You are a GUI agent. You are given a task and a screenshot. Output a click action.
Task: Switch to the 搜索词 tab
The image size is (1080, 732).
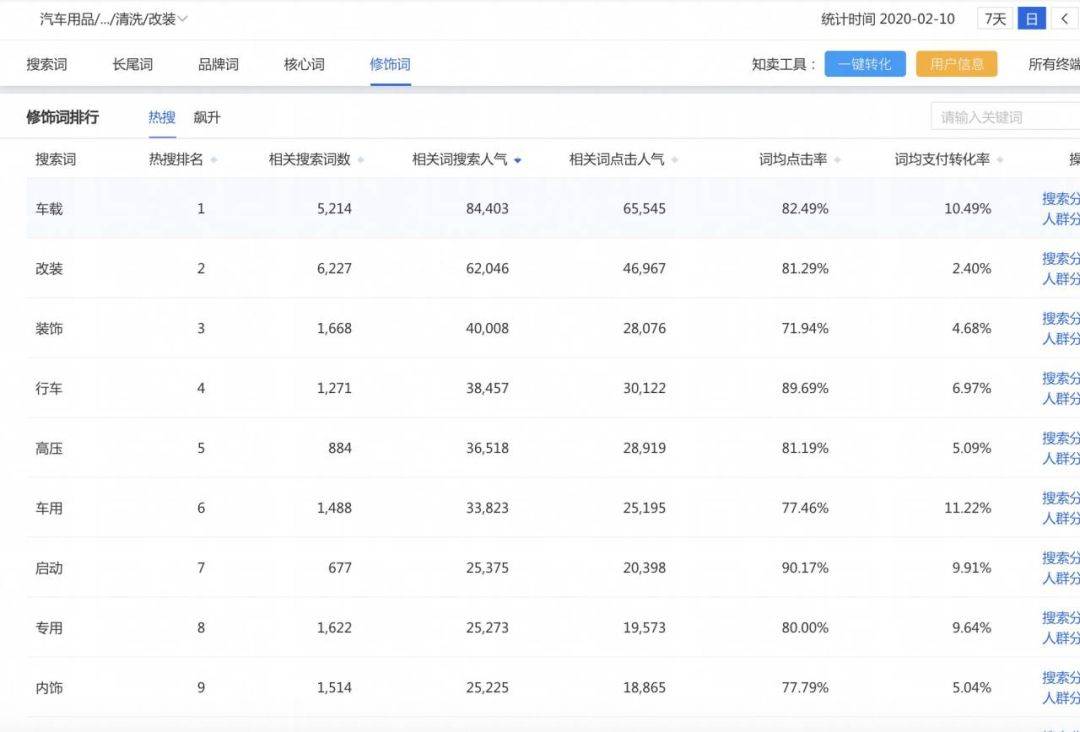point(47,65)
